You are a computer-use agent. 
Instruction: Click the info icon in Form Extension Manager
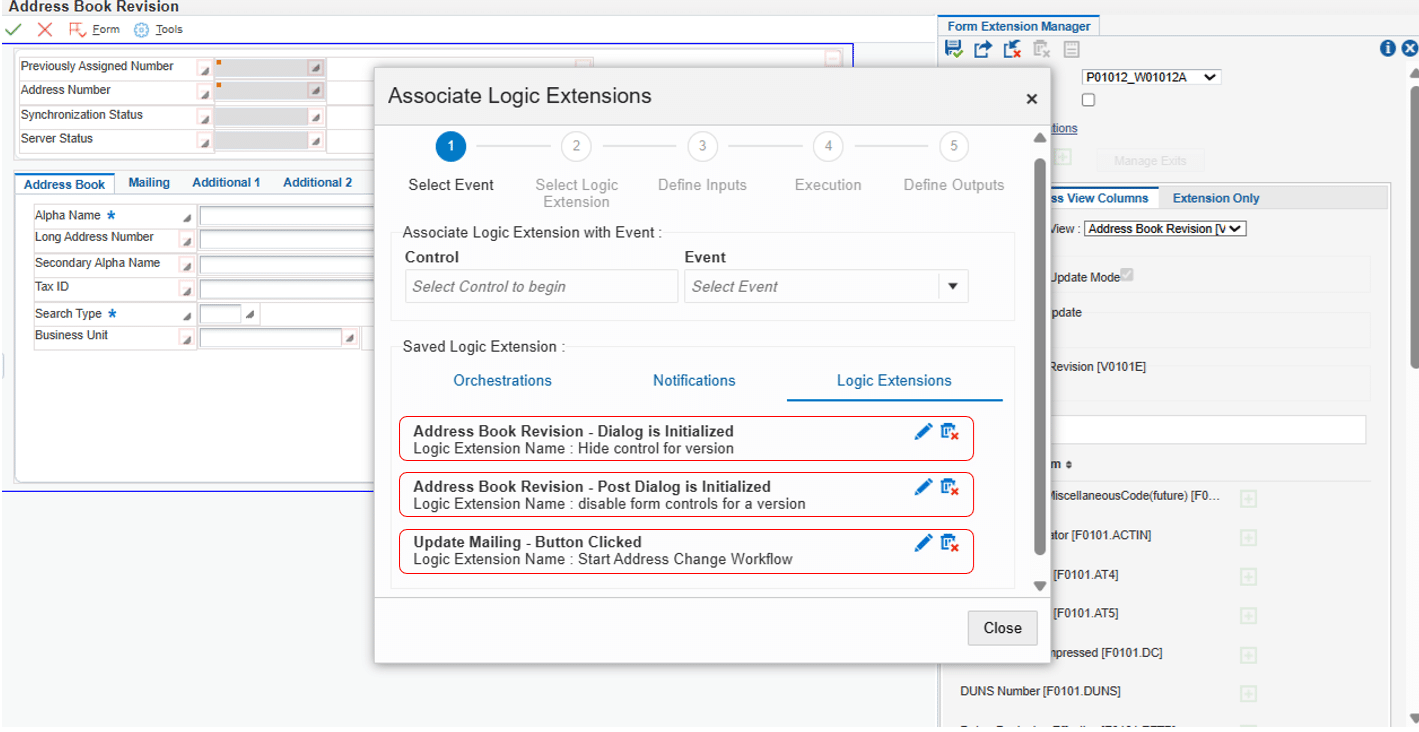pyautogui.click(x=1387, y=49)
